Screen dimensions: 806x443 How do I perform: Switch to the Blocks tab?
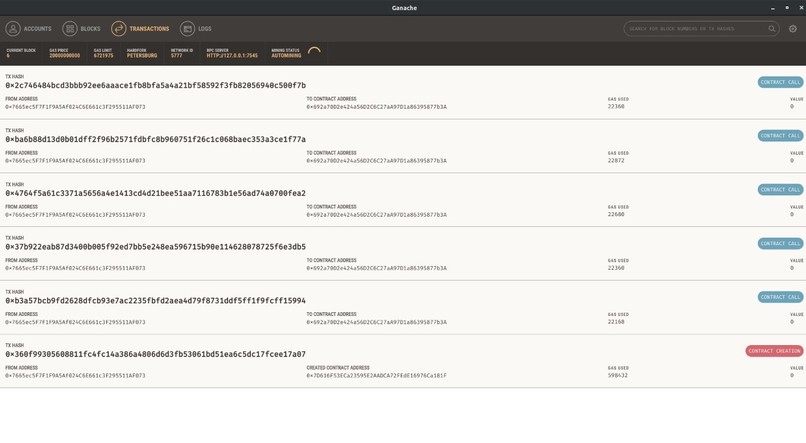tap(81, 29)
